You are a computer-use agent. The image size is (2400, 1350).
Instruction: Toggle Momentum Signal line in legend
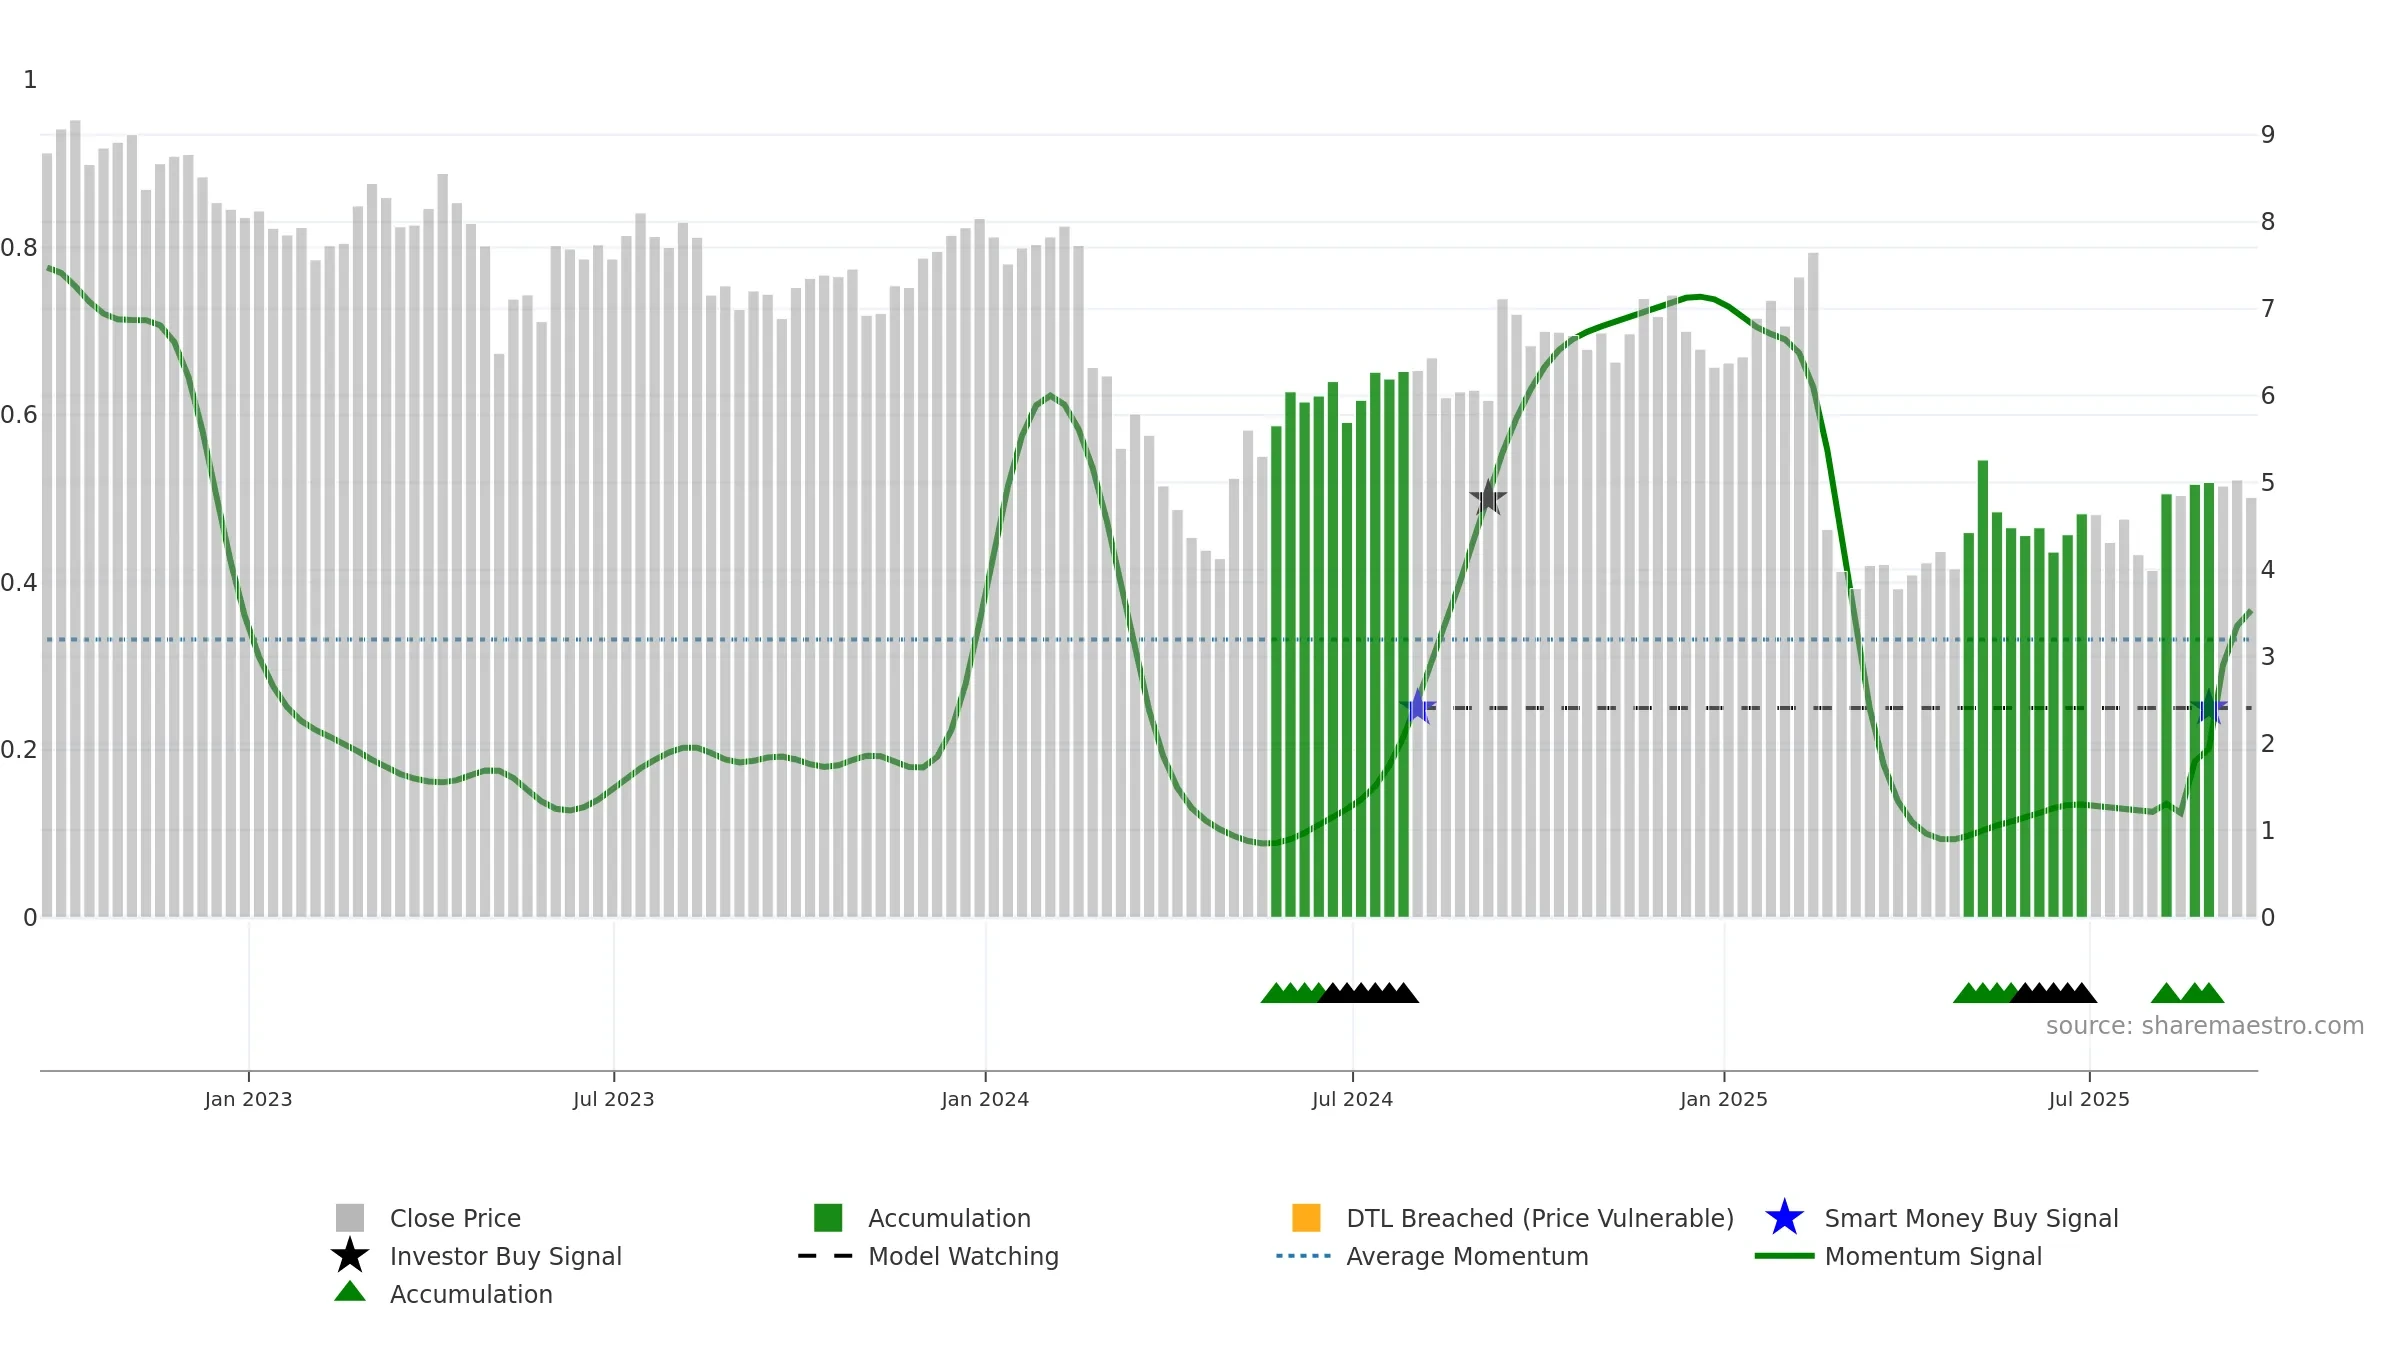[x=1932, y=1256]
